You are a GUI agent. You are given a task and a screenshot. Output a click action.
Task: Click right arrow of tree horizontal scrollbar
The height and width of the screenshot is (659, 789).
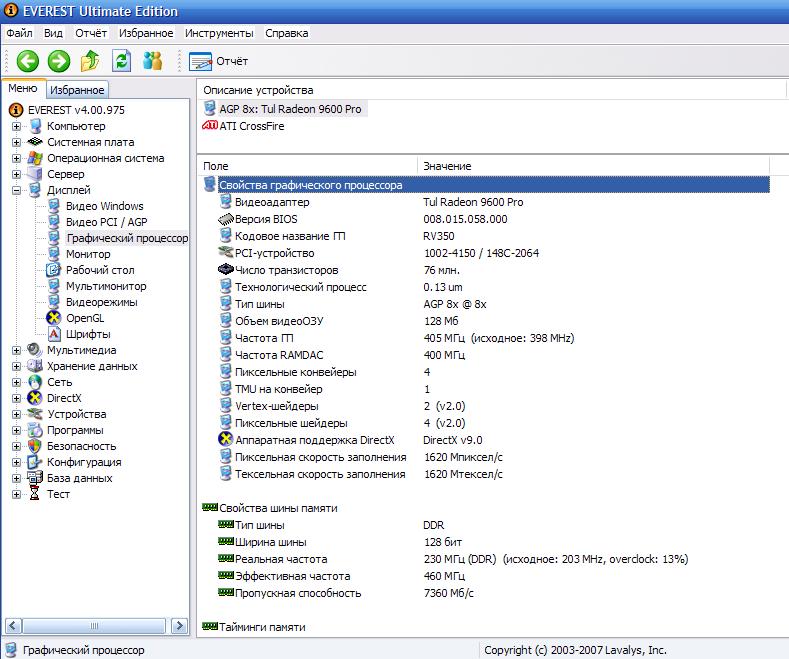(x=179, y=626)
